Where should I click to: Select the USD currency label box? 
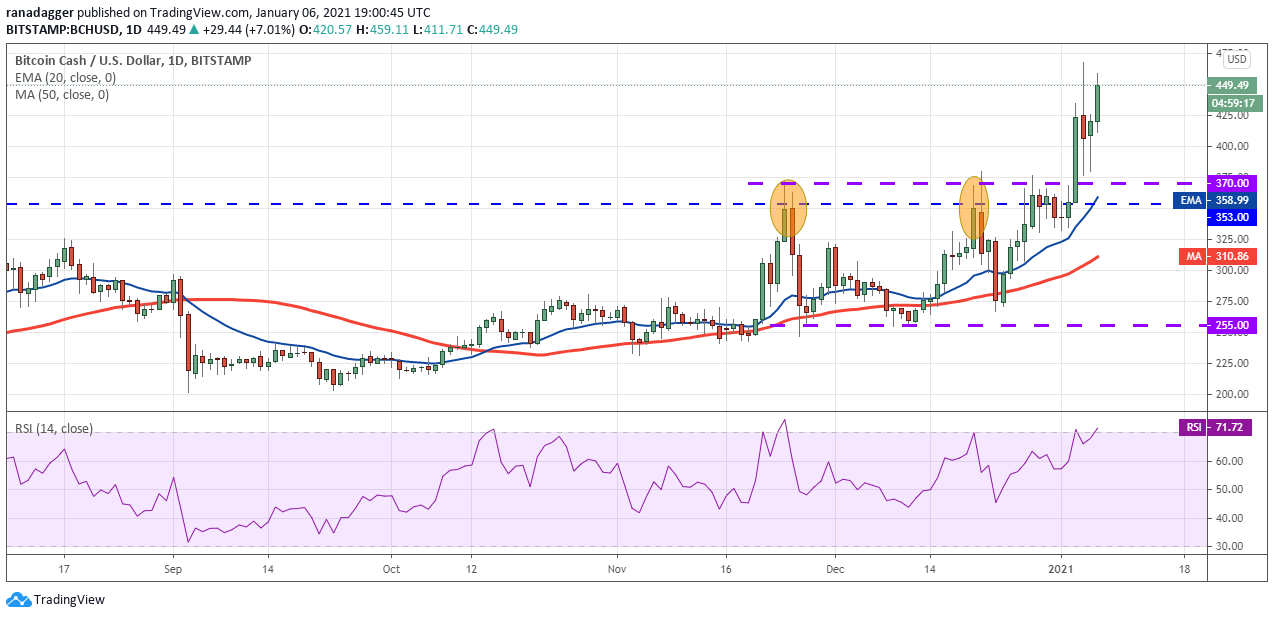point(1236,59)
